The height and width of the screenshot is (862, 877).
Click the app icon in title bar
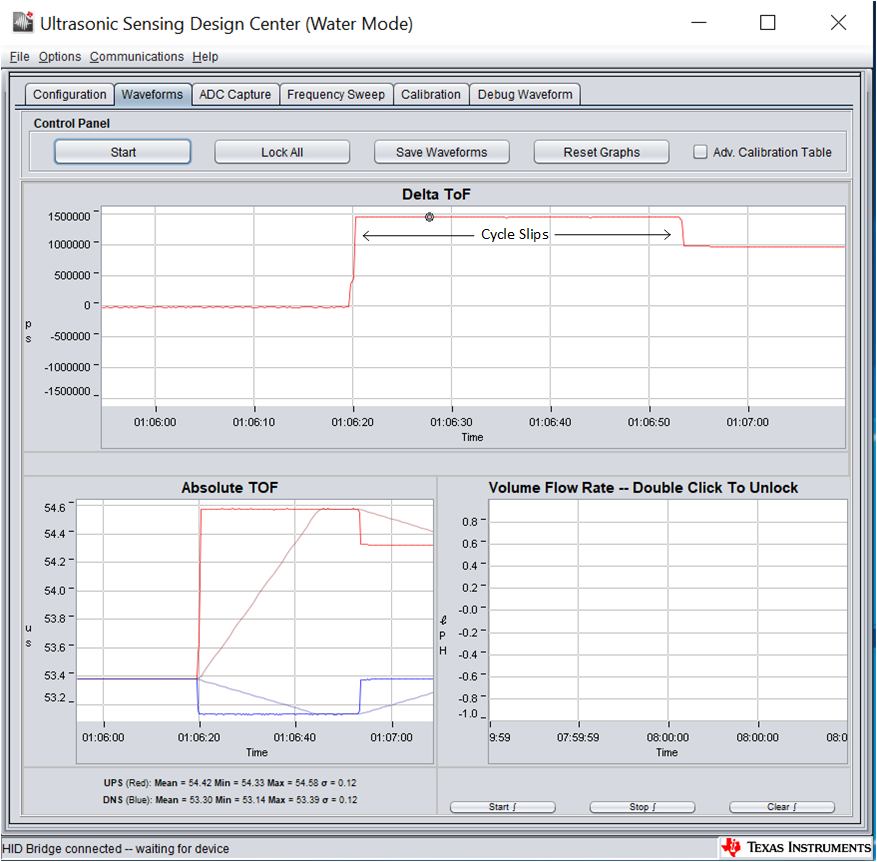pyautogui.click(x=22, y=23)
